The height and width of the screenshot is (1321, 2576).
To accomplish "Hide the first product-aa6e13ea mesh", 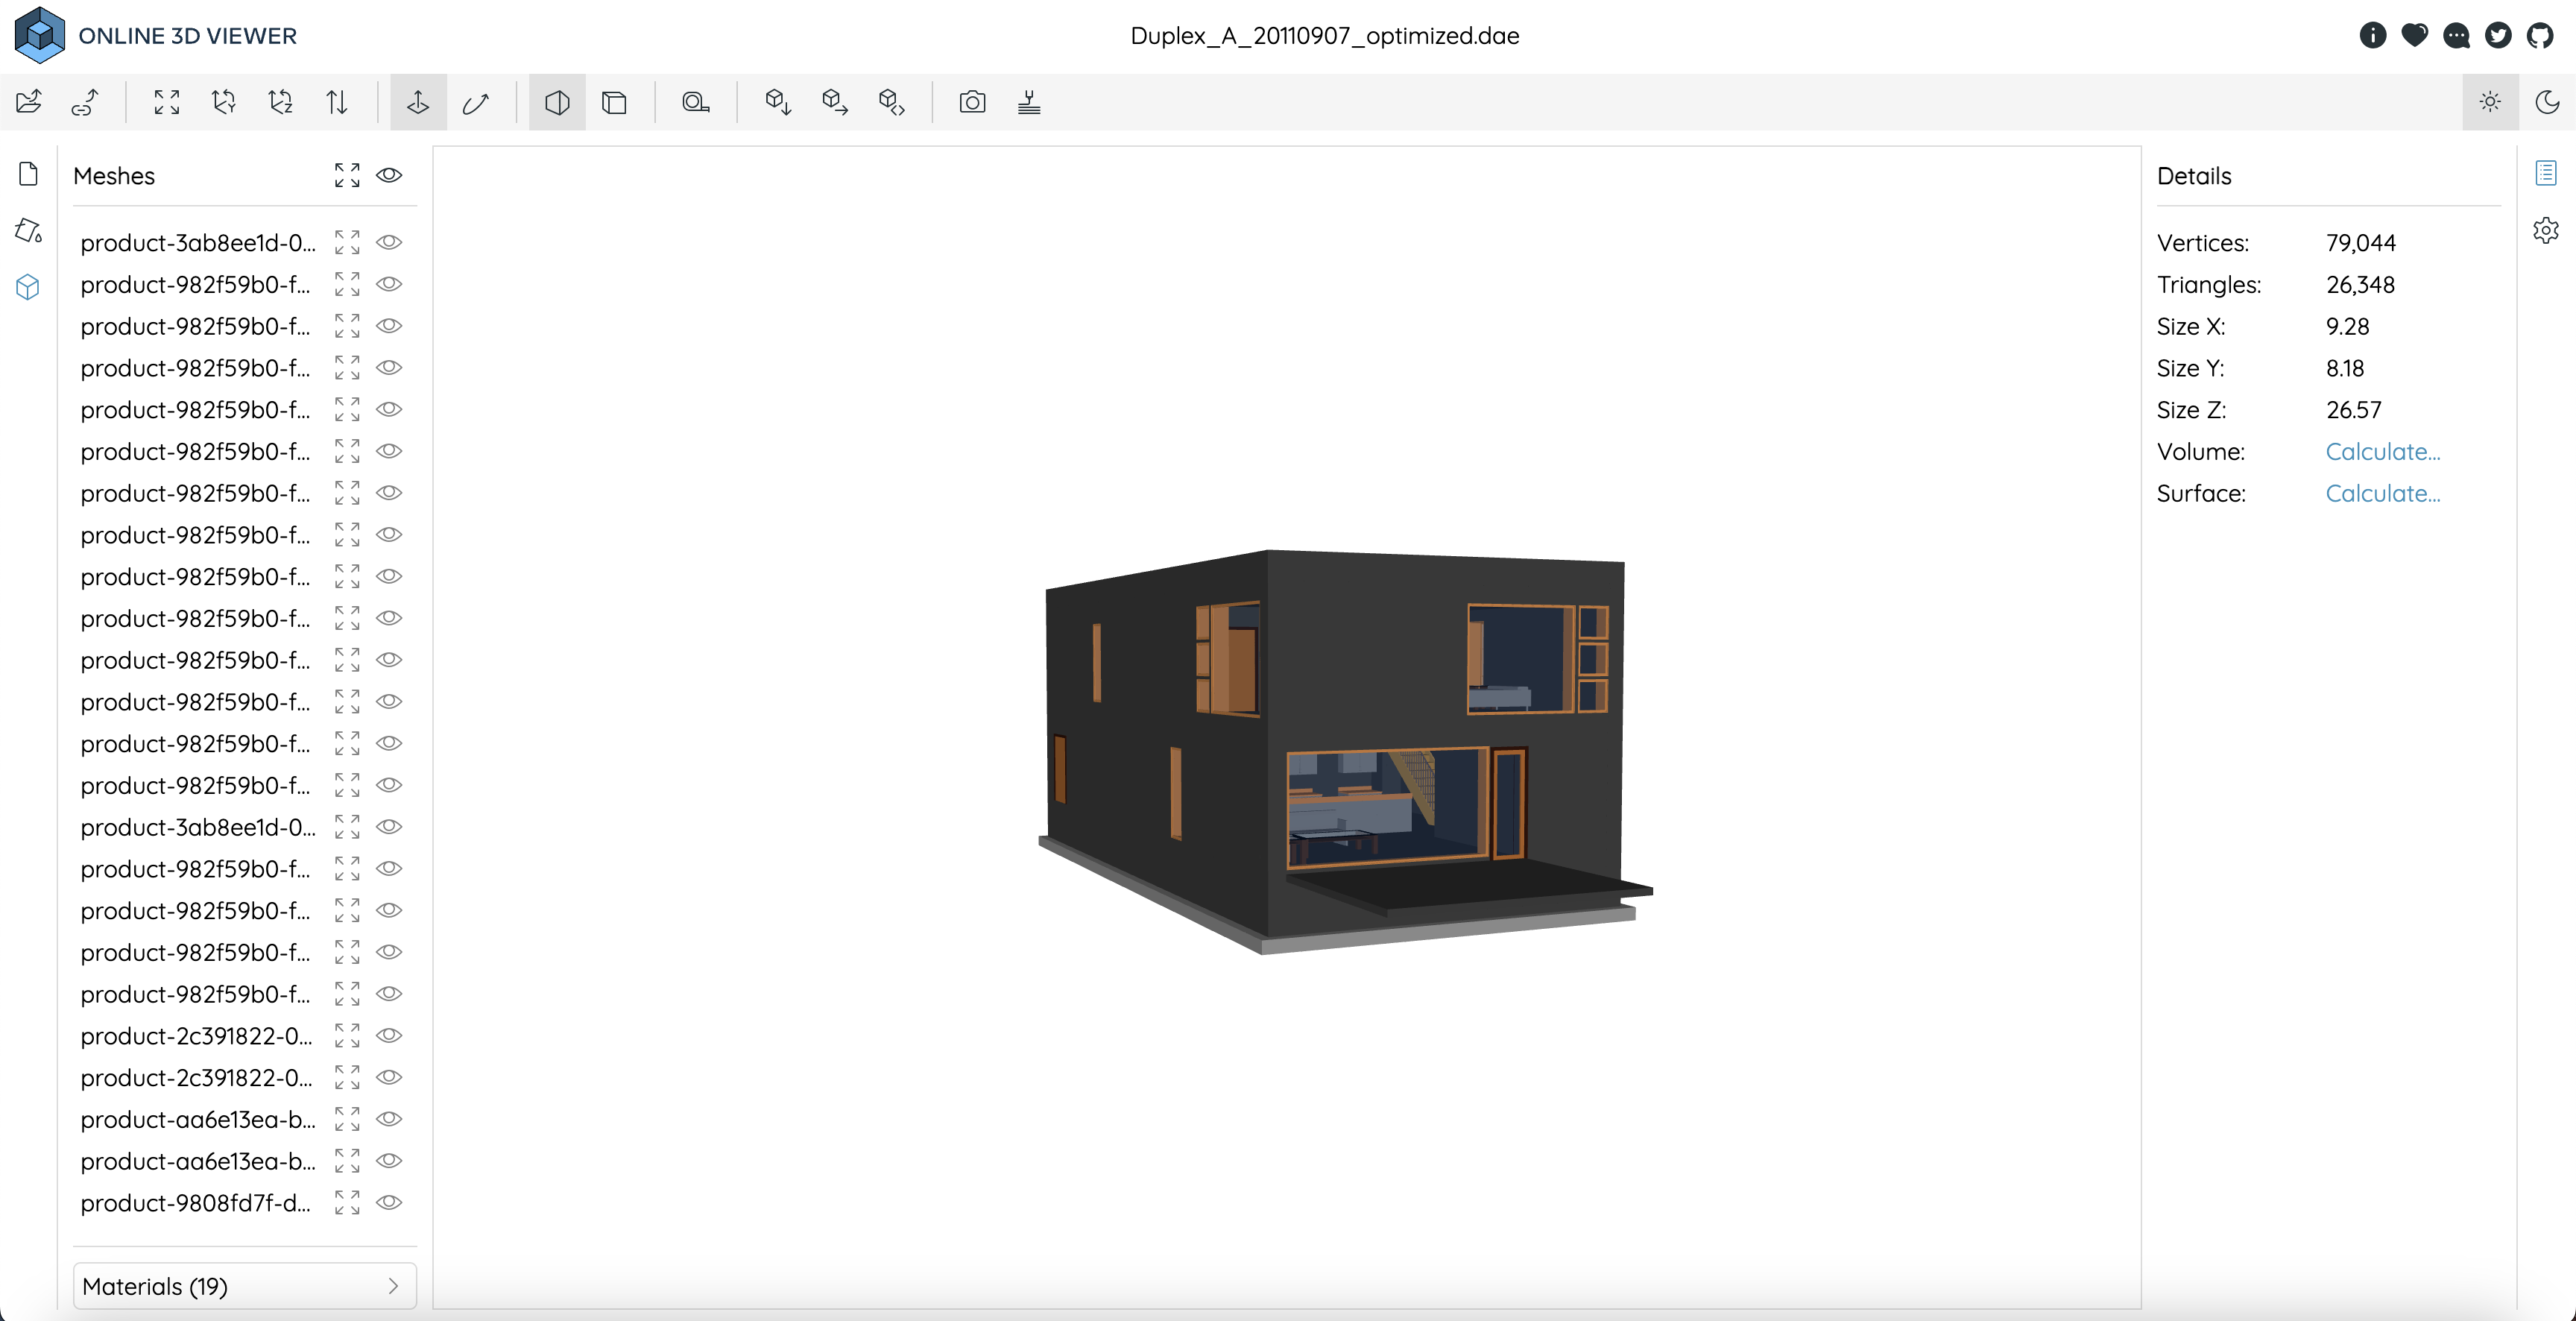I will click(x=389, y=1118).
